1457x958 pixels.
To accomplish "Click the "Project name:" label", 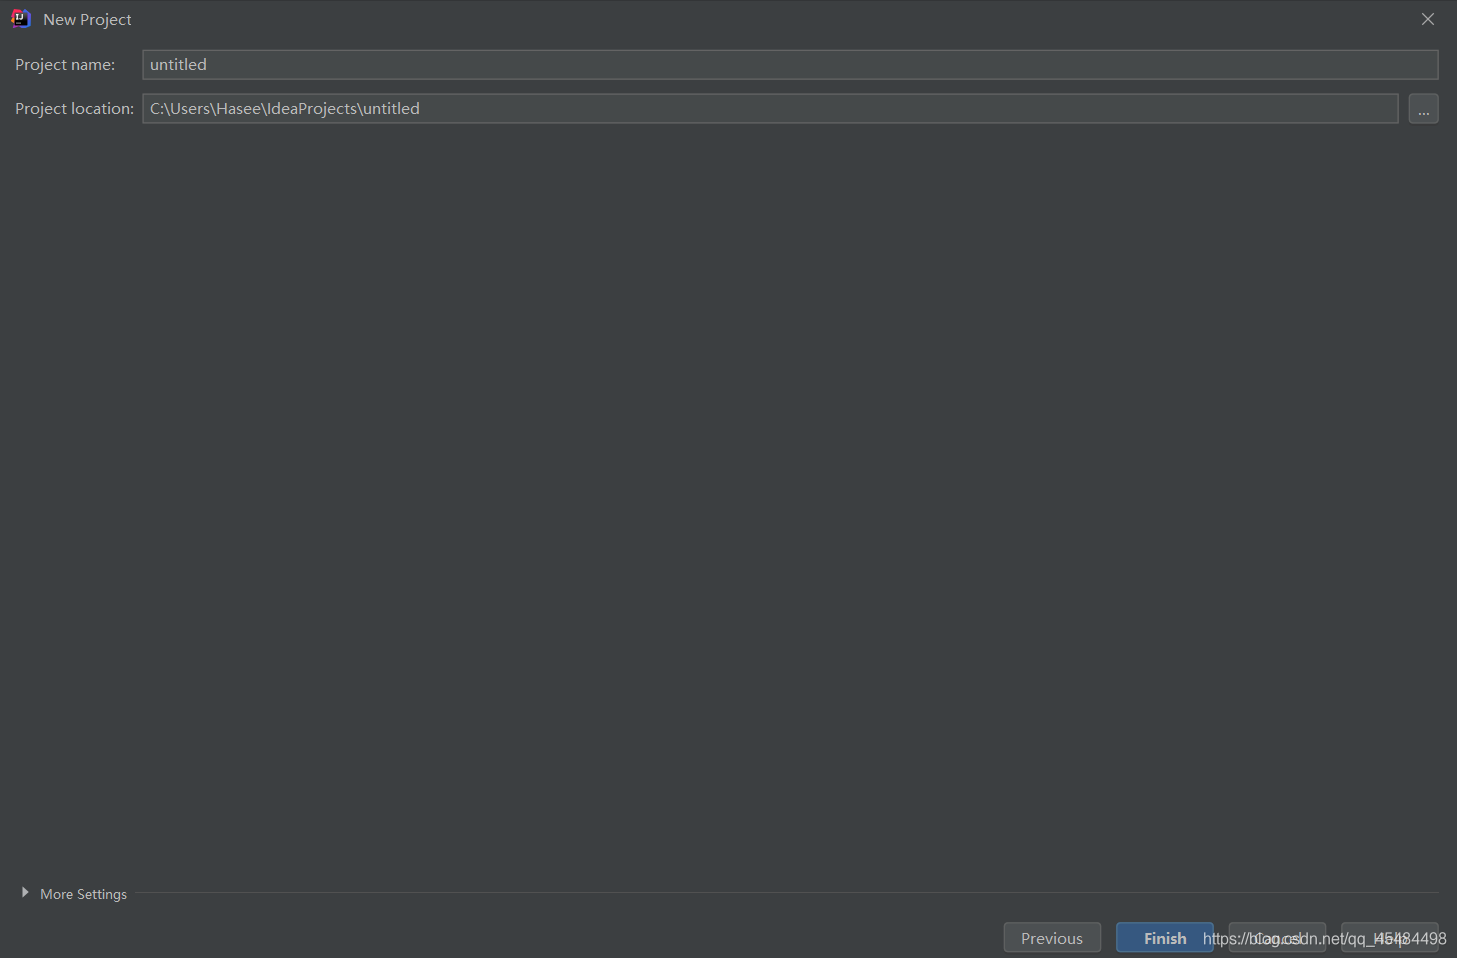I will [x=65, y=64].
